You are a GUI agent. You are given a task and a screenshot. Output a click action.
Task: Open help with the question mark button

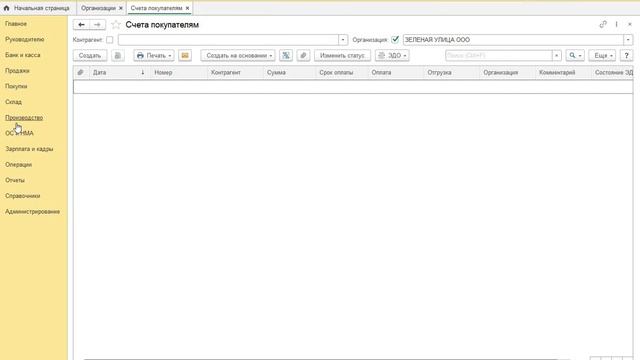click(x=627, y=56)
